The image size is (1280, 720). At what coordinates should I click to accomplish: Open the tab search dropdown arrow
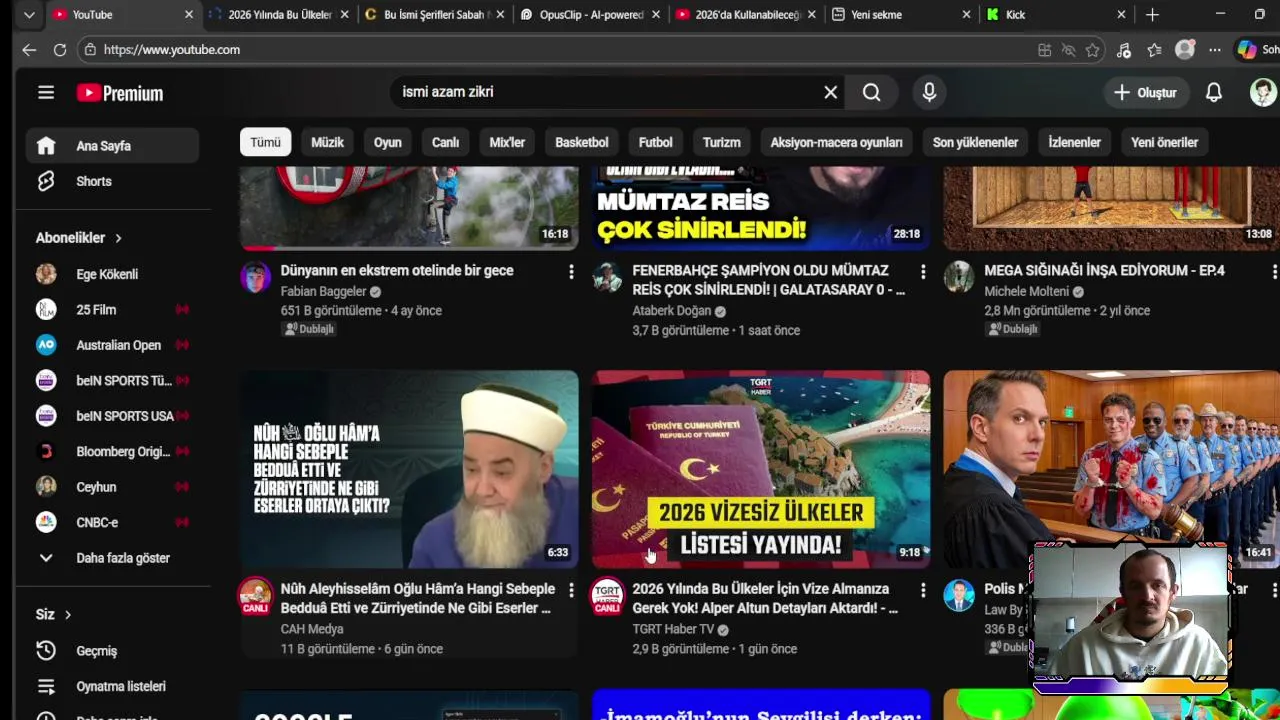29,15
